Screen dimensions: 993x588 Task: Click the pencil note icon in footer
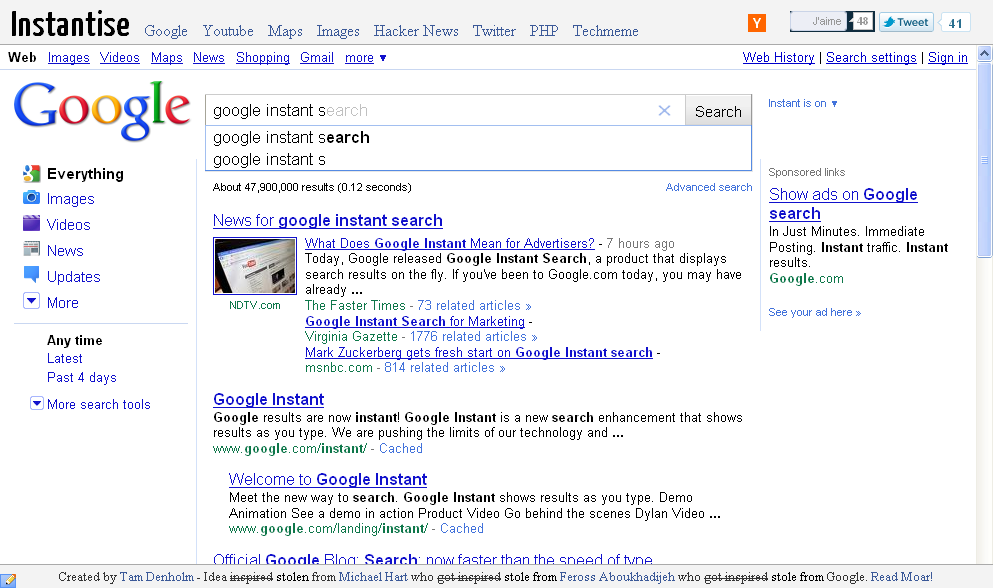pyautogui.click(x=8, y=580)
